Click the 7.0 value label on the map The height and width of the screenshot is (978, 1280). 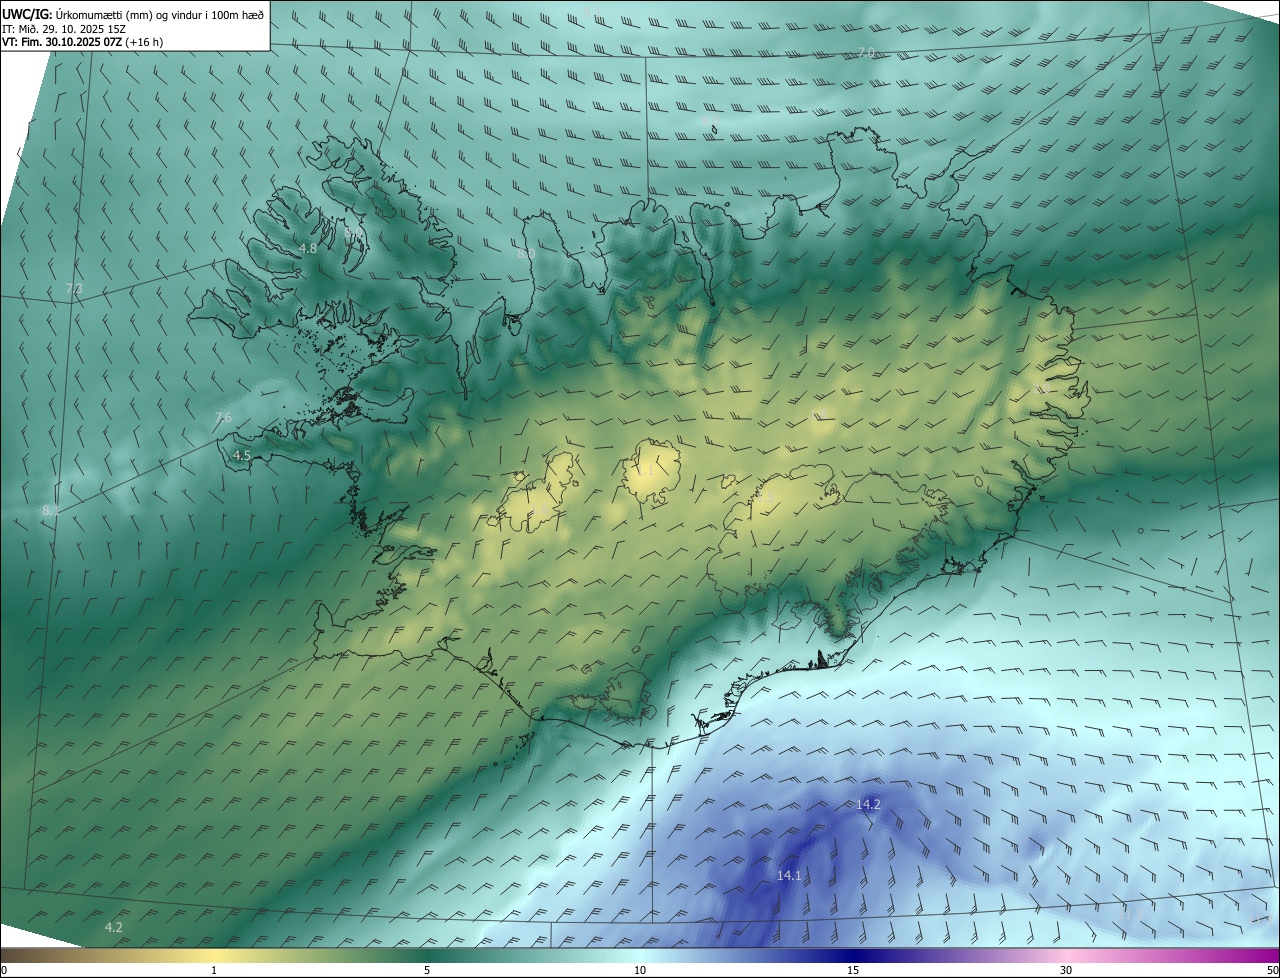point(866,52)
